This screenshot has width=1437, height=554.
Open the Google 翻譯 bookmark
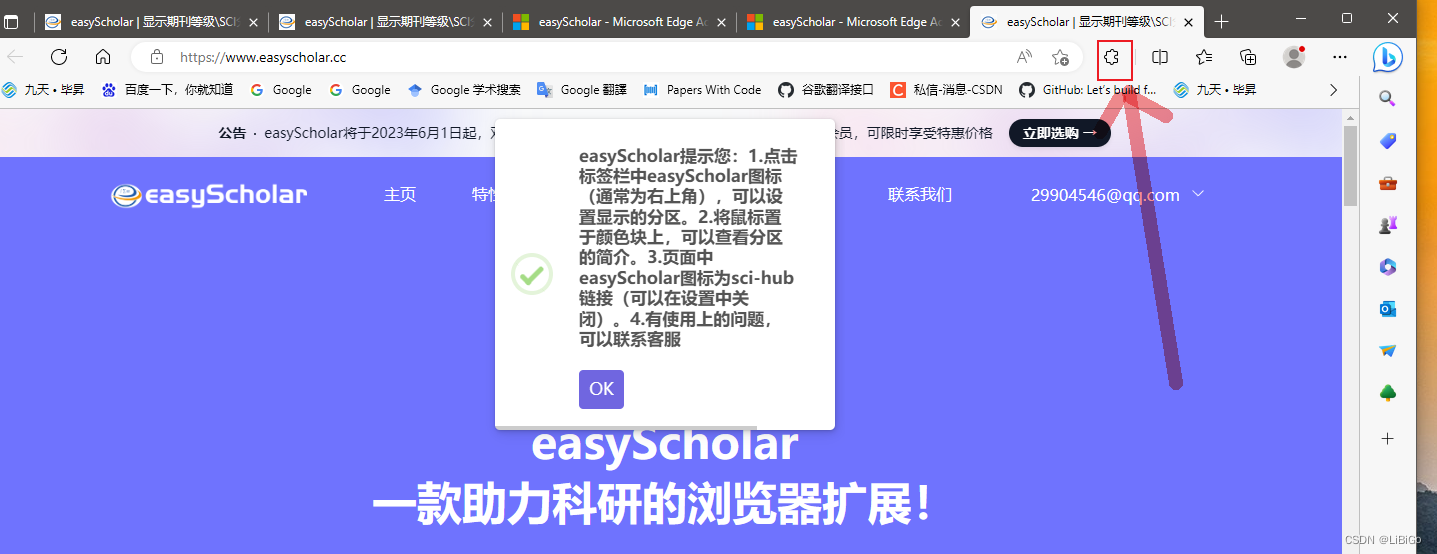582,90
